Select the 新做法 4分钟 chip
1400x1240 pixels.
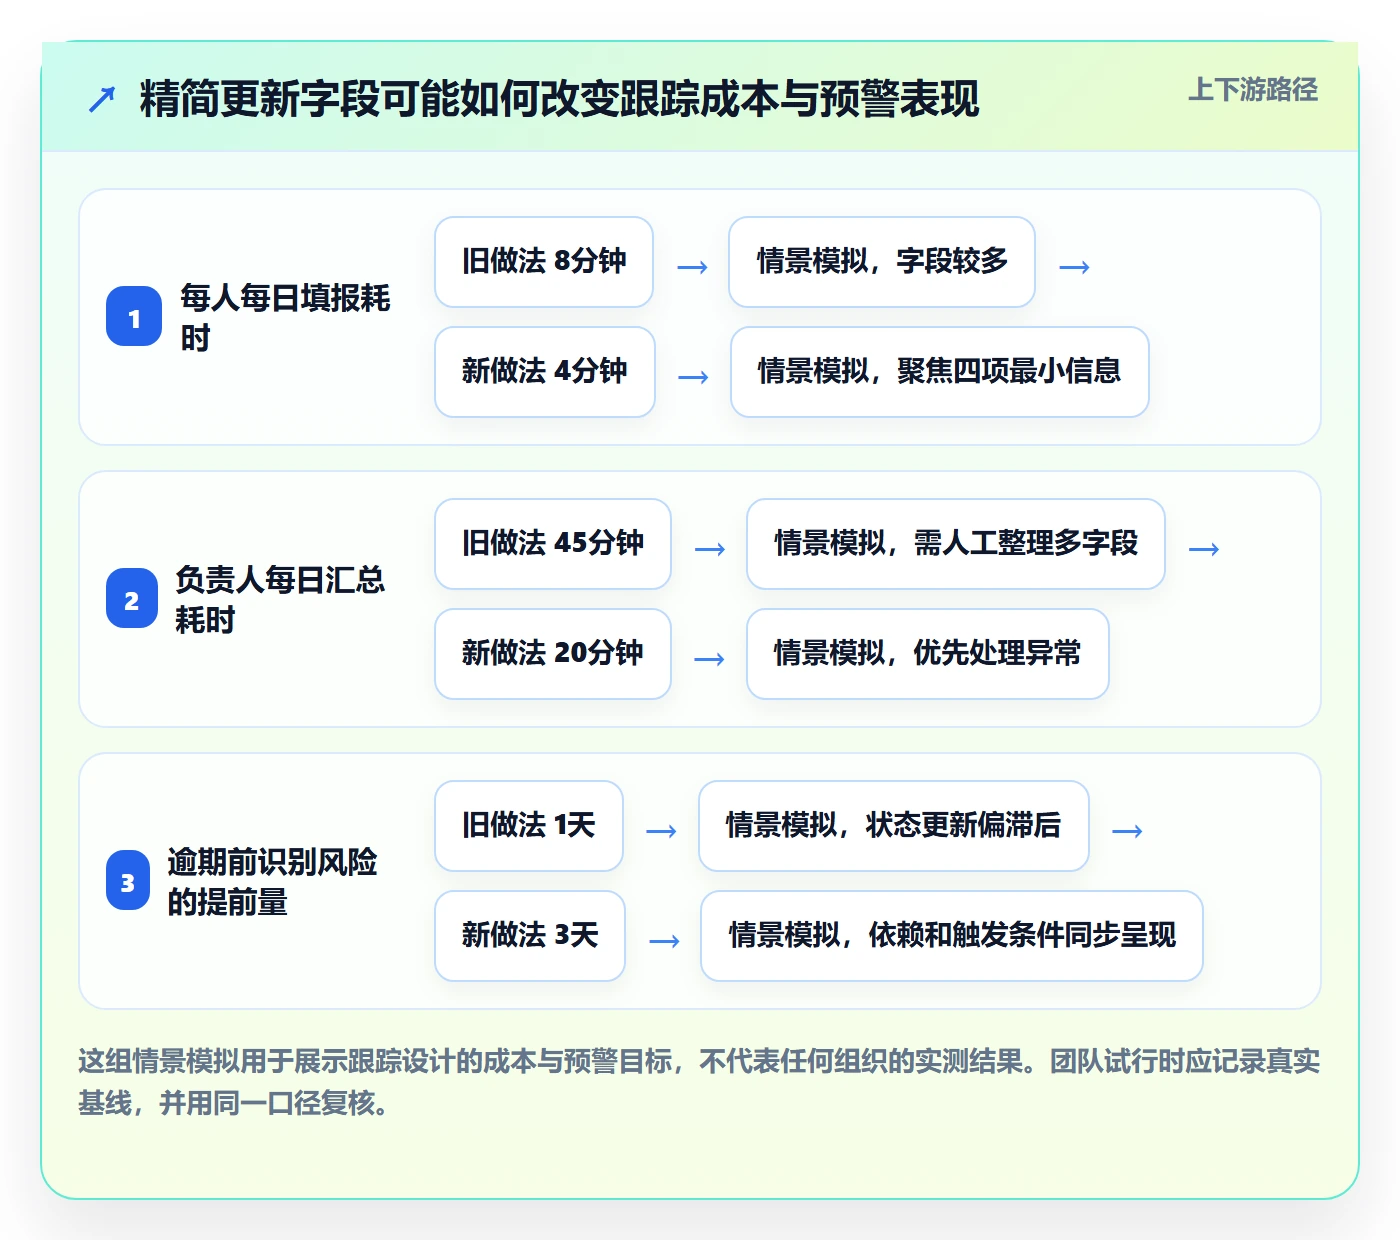point(545,372)
